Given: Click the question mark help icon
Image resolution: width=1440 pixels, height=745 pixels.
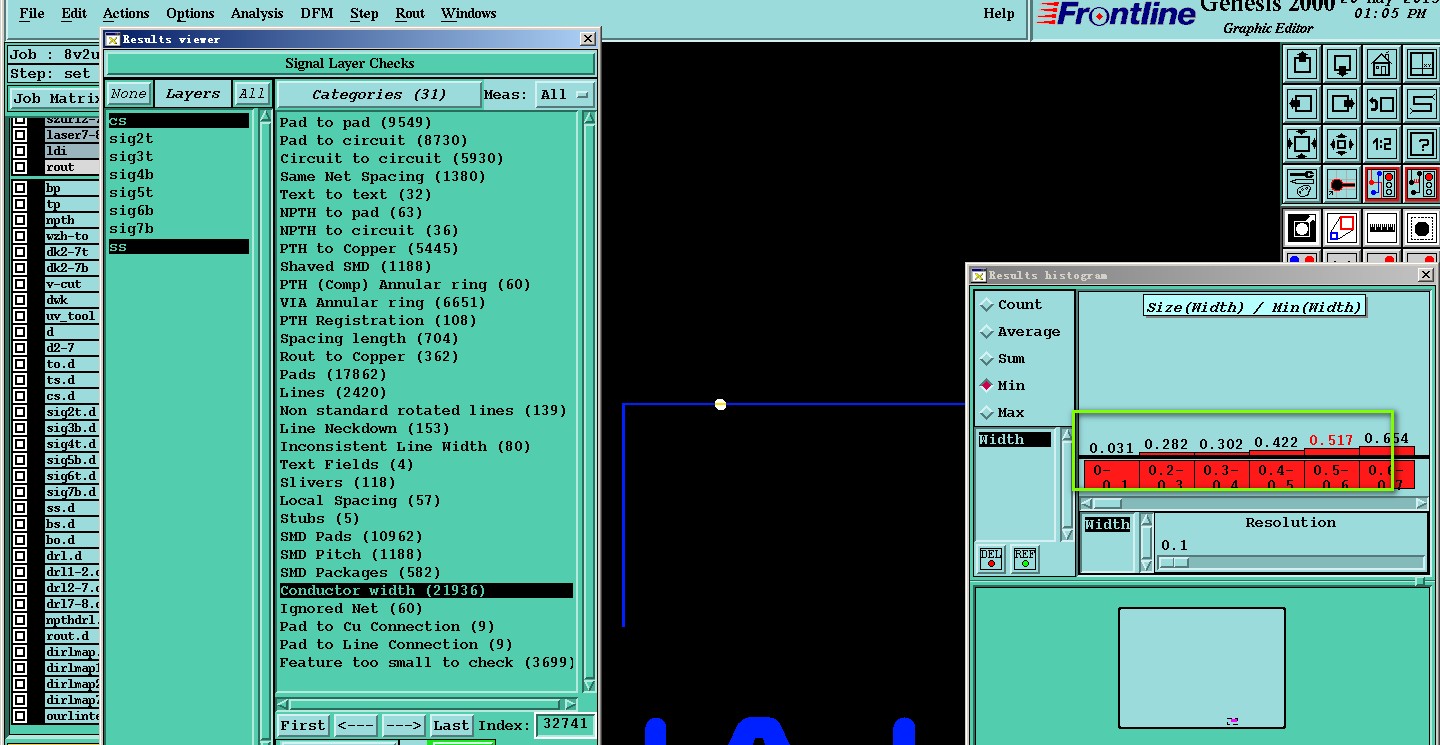Looking at the screenshot, I should pos(1421,144).
